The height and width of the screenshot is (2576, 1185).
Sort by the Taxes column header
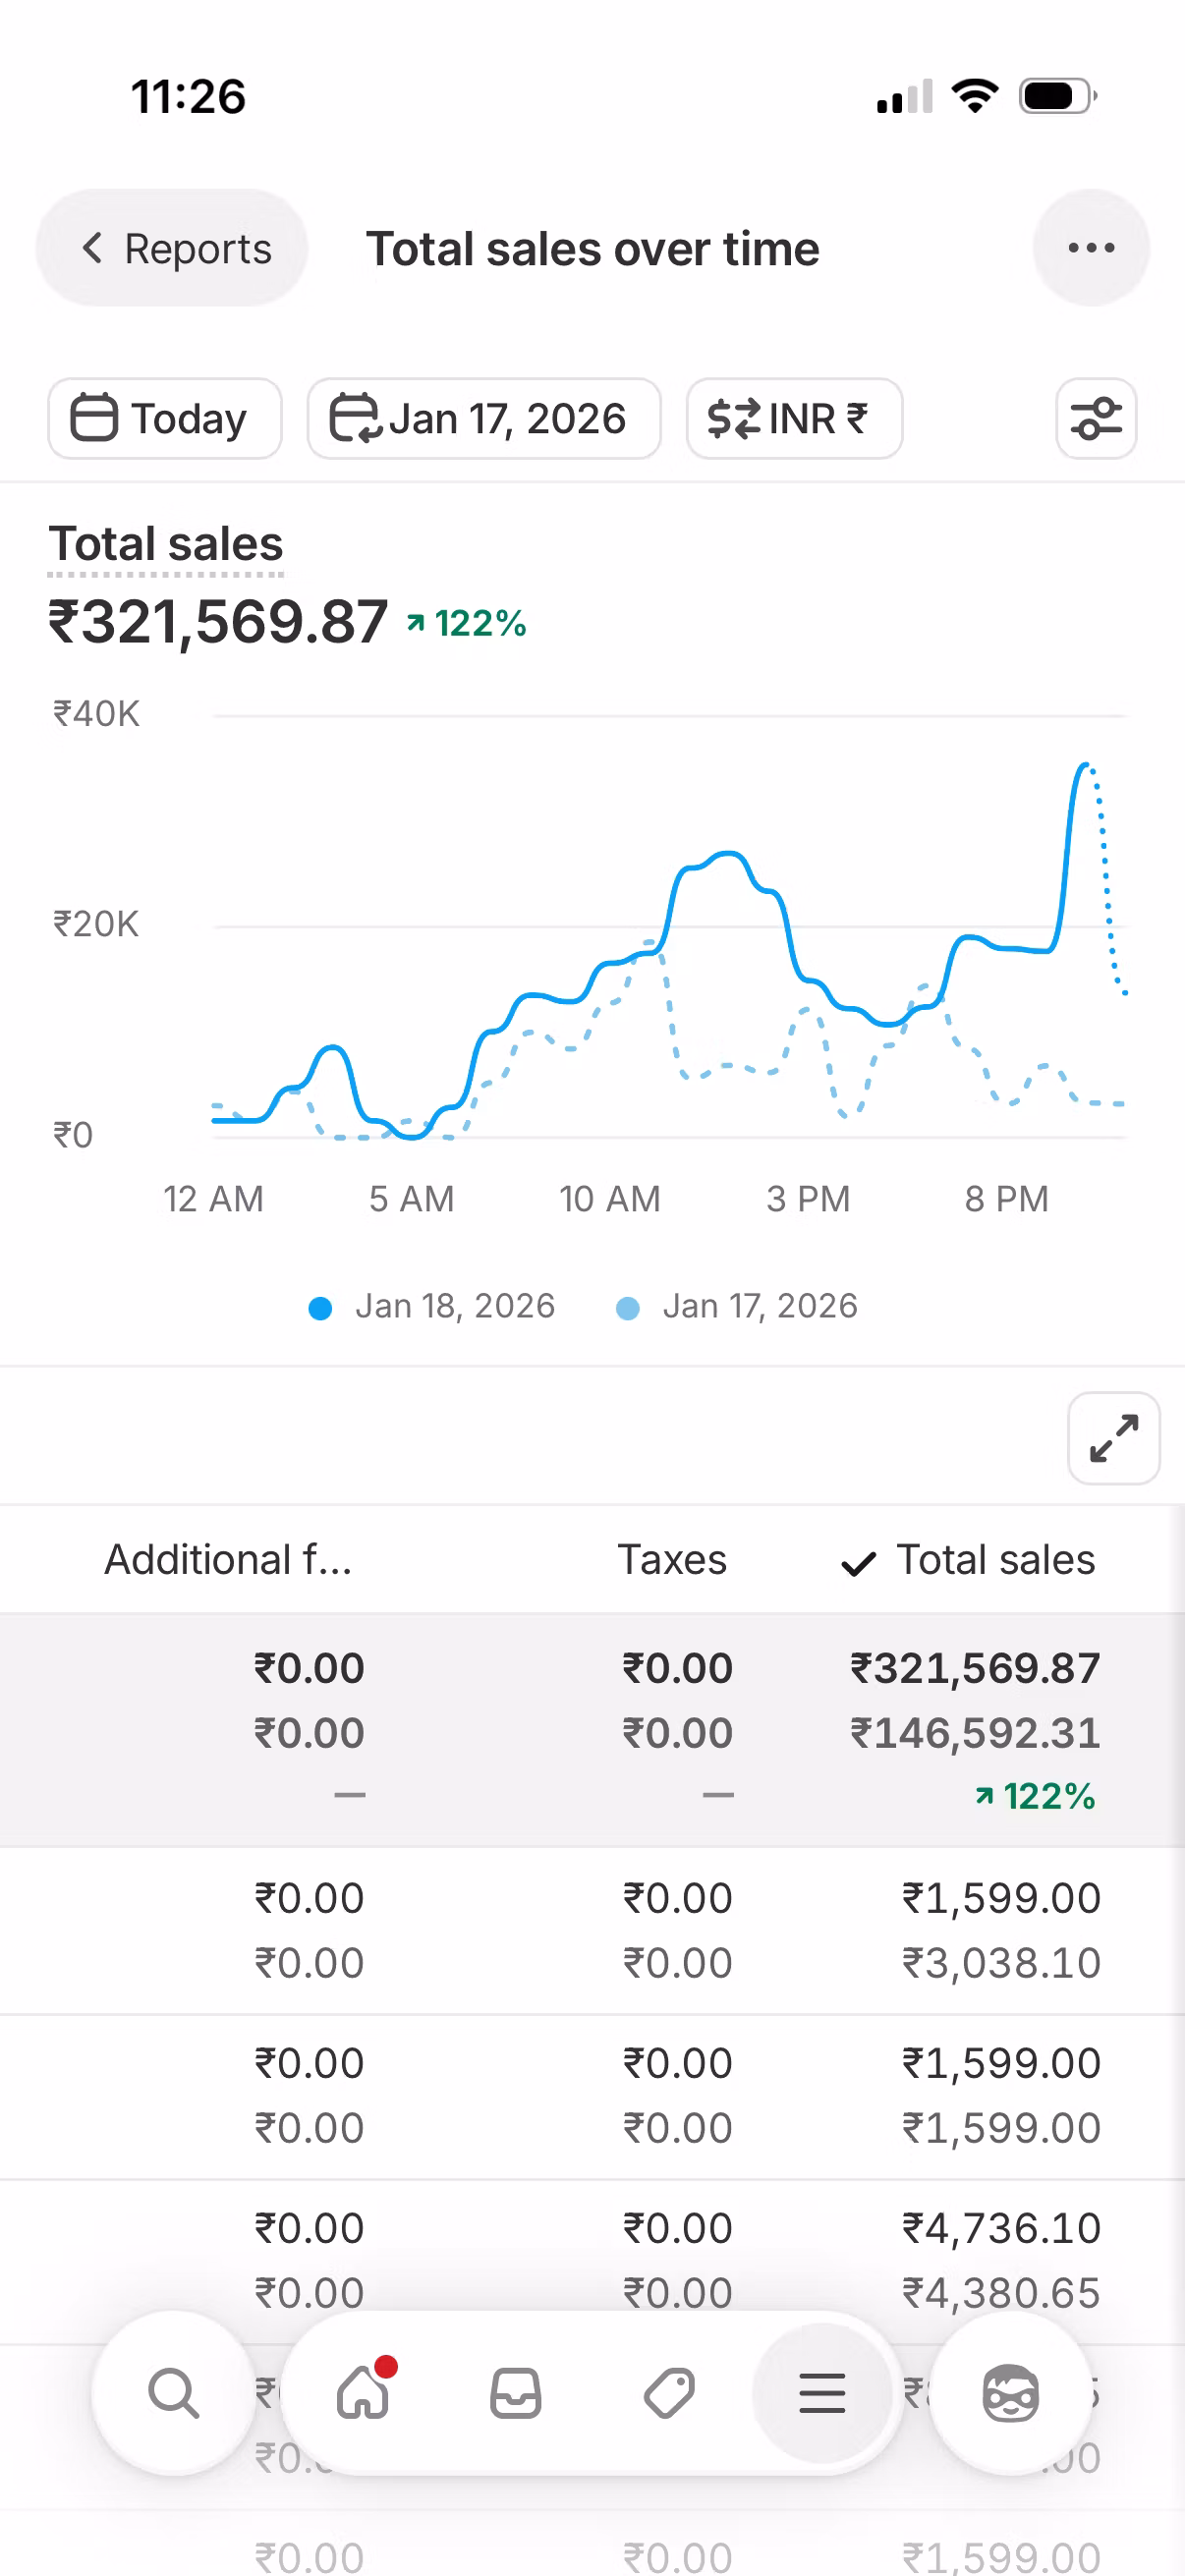[x=671, y=1560]
